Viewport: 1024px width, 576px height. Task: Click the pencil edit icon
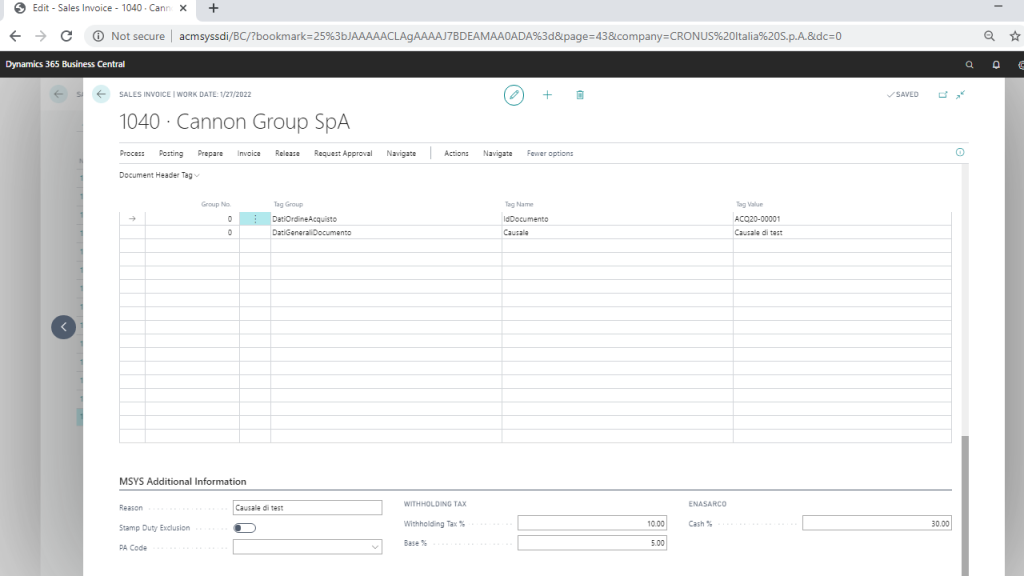[x=513, y=95]
